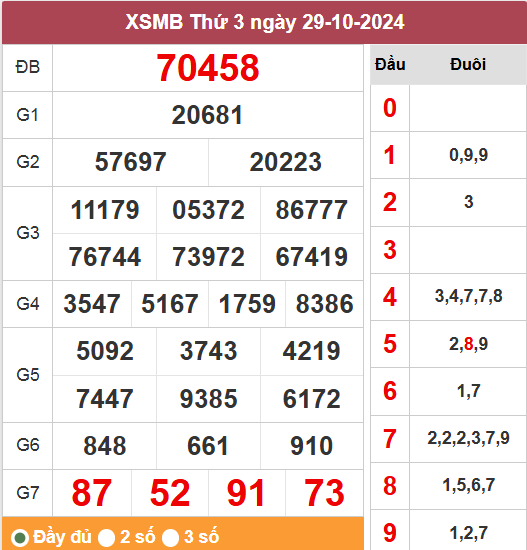Click the G3 number 67419
Image resolution: width=527 pixels, height=550 pixels.
(312, 257)
